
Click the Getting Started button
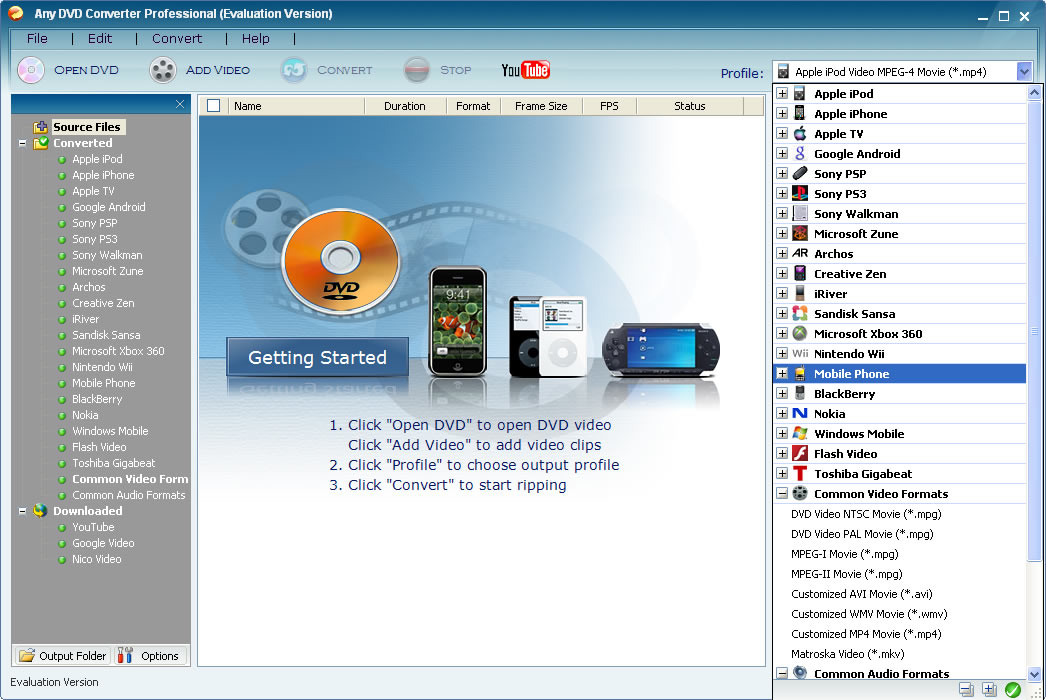coord(318,358)
